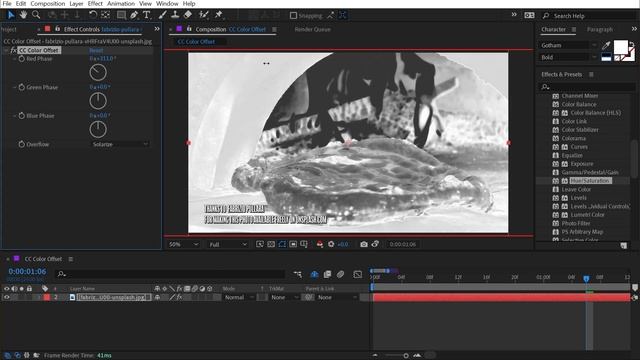
Task: Collapse the Red Phase property
Action: [14, 59]
